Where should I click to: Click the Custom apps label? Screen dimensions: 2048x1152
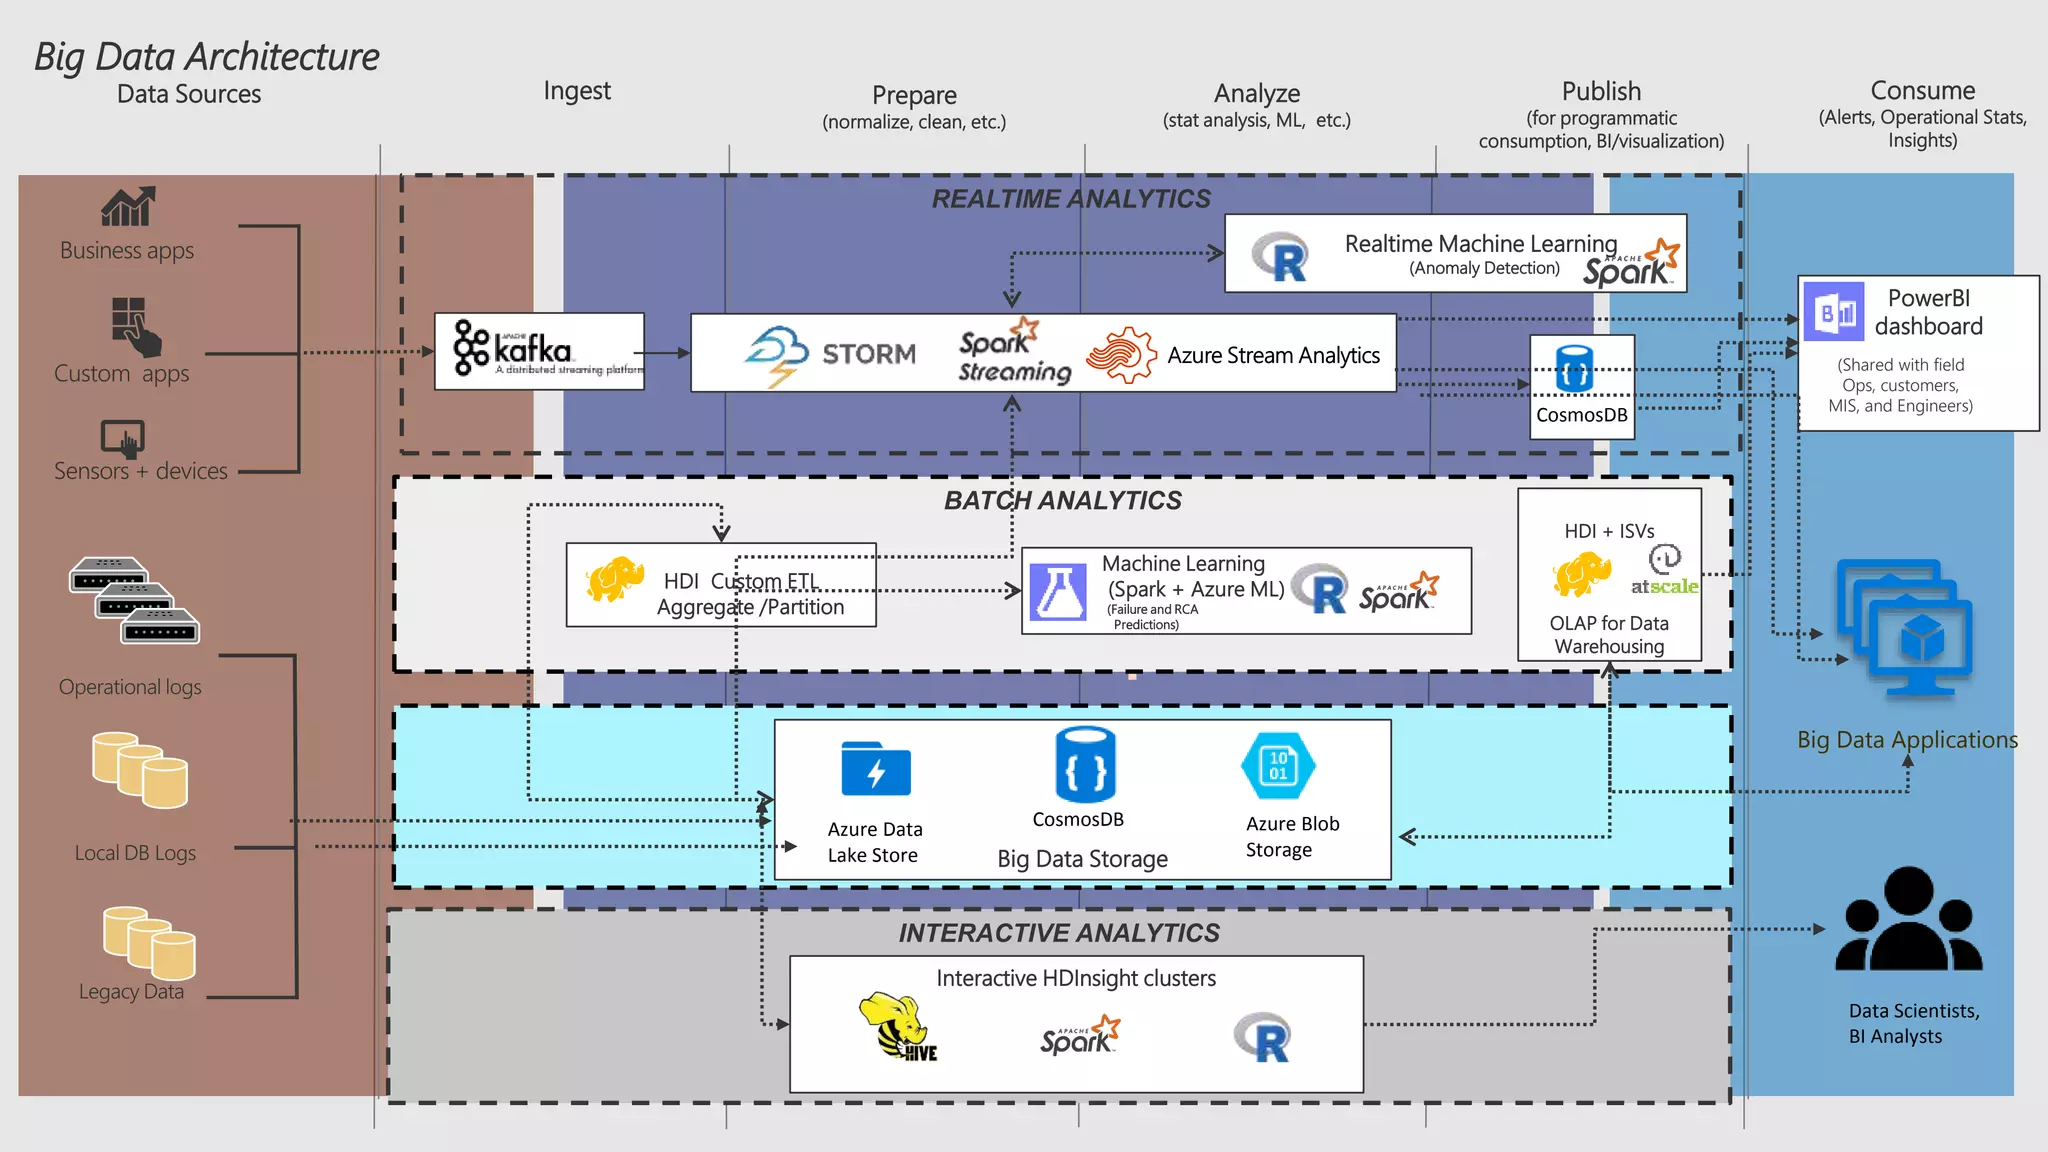tap(121, 374)
